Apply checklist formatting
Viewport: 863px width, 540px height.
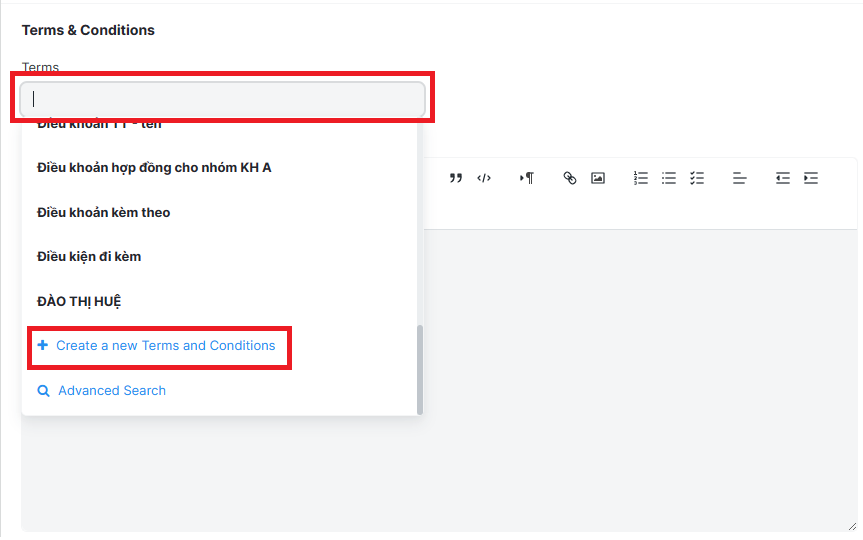click(697, 178)
